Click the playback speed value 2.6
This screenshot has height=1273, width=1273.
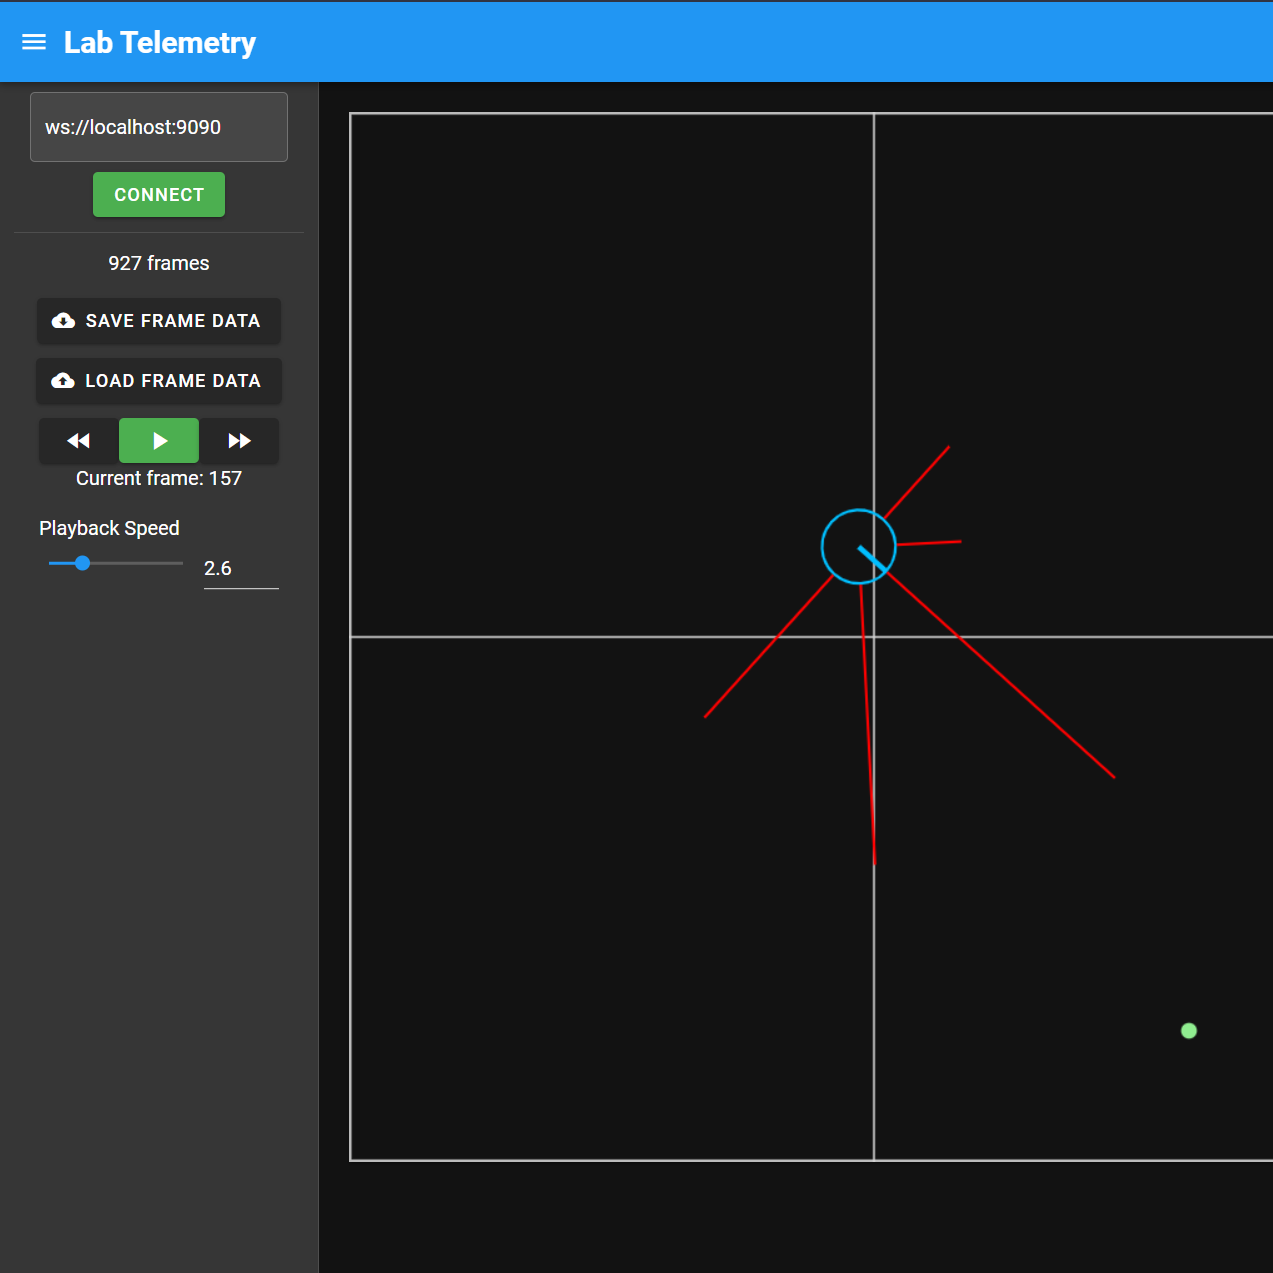coord(217,568)
